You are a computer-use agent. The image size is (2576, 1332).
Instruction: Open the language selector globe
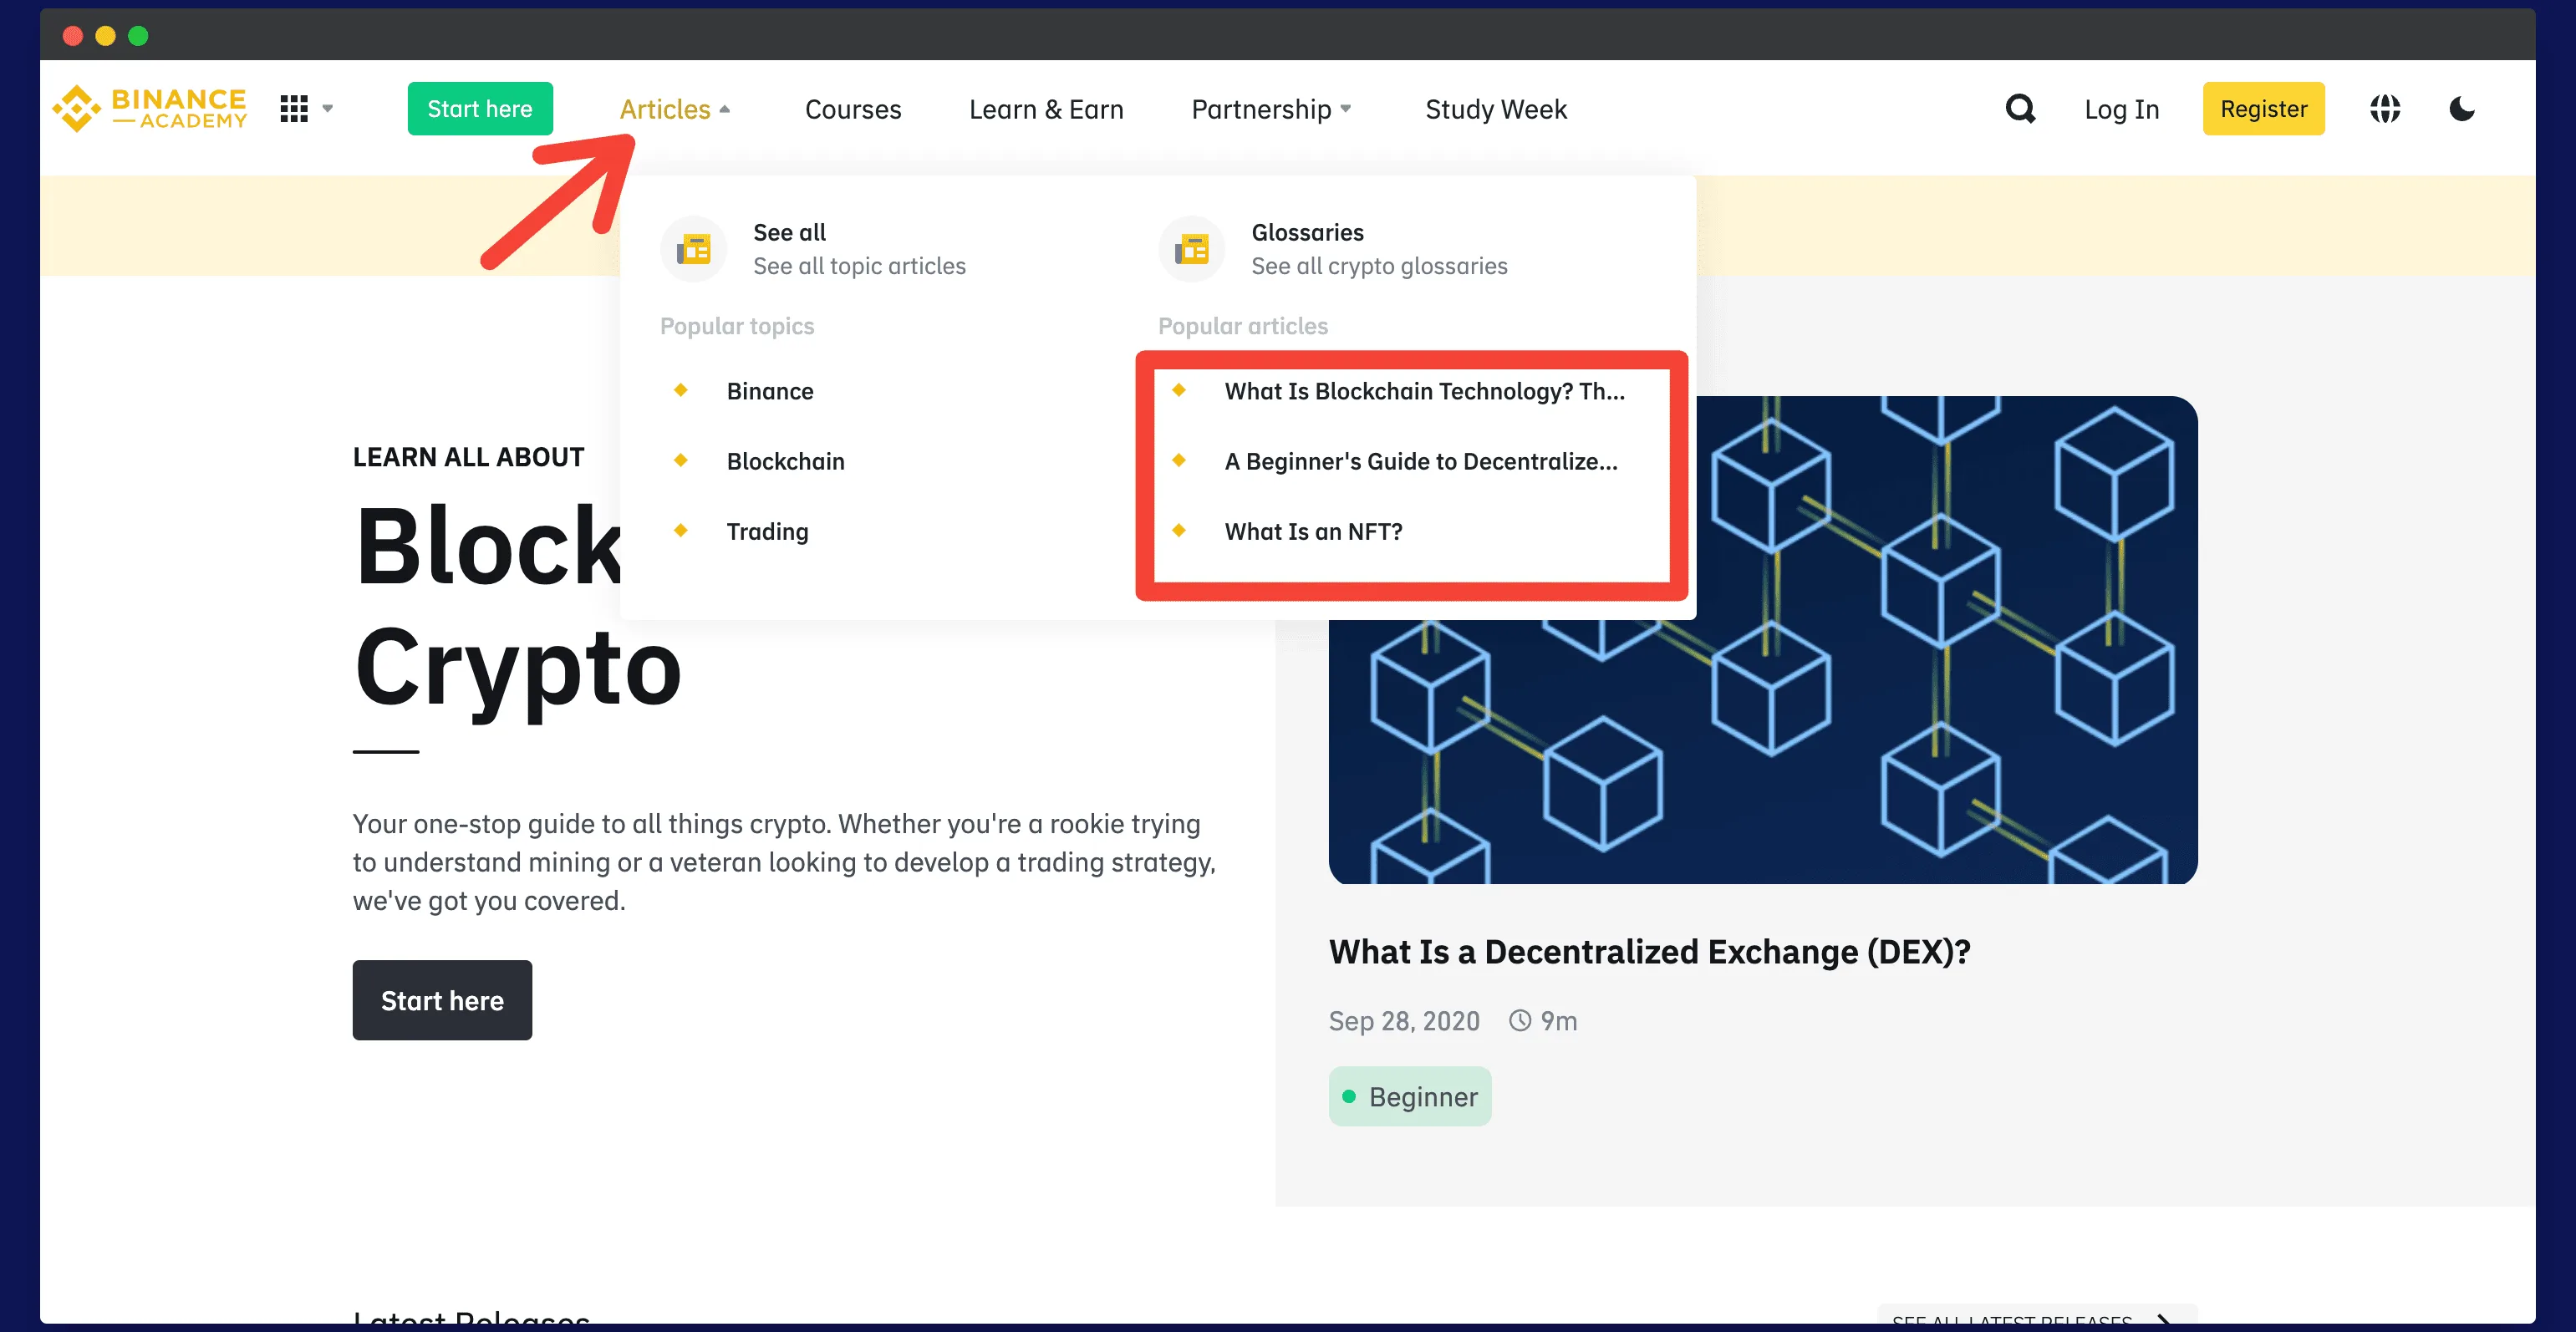tap(2385, 109)
